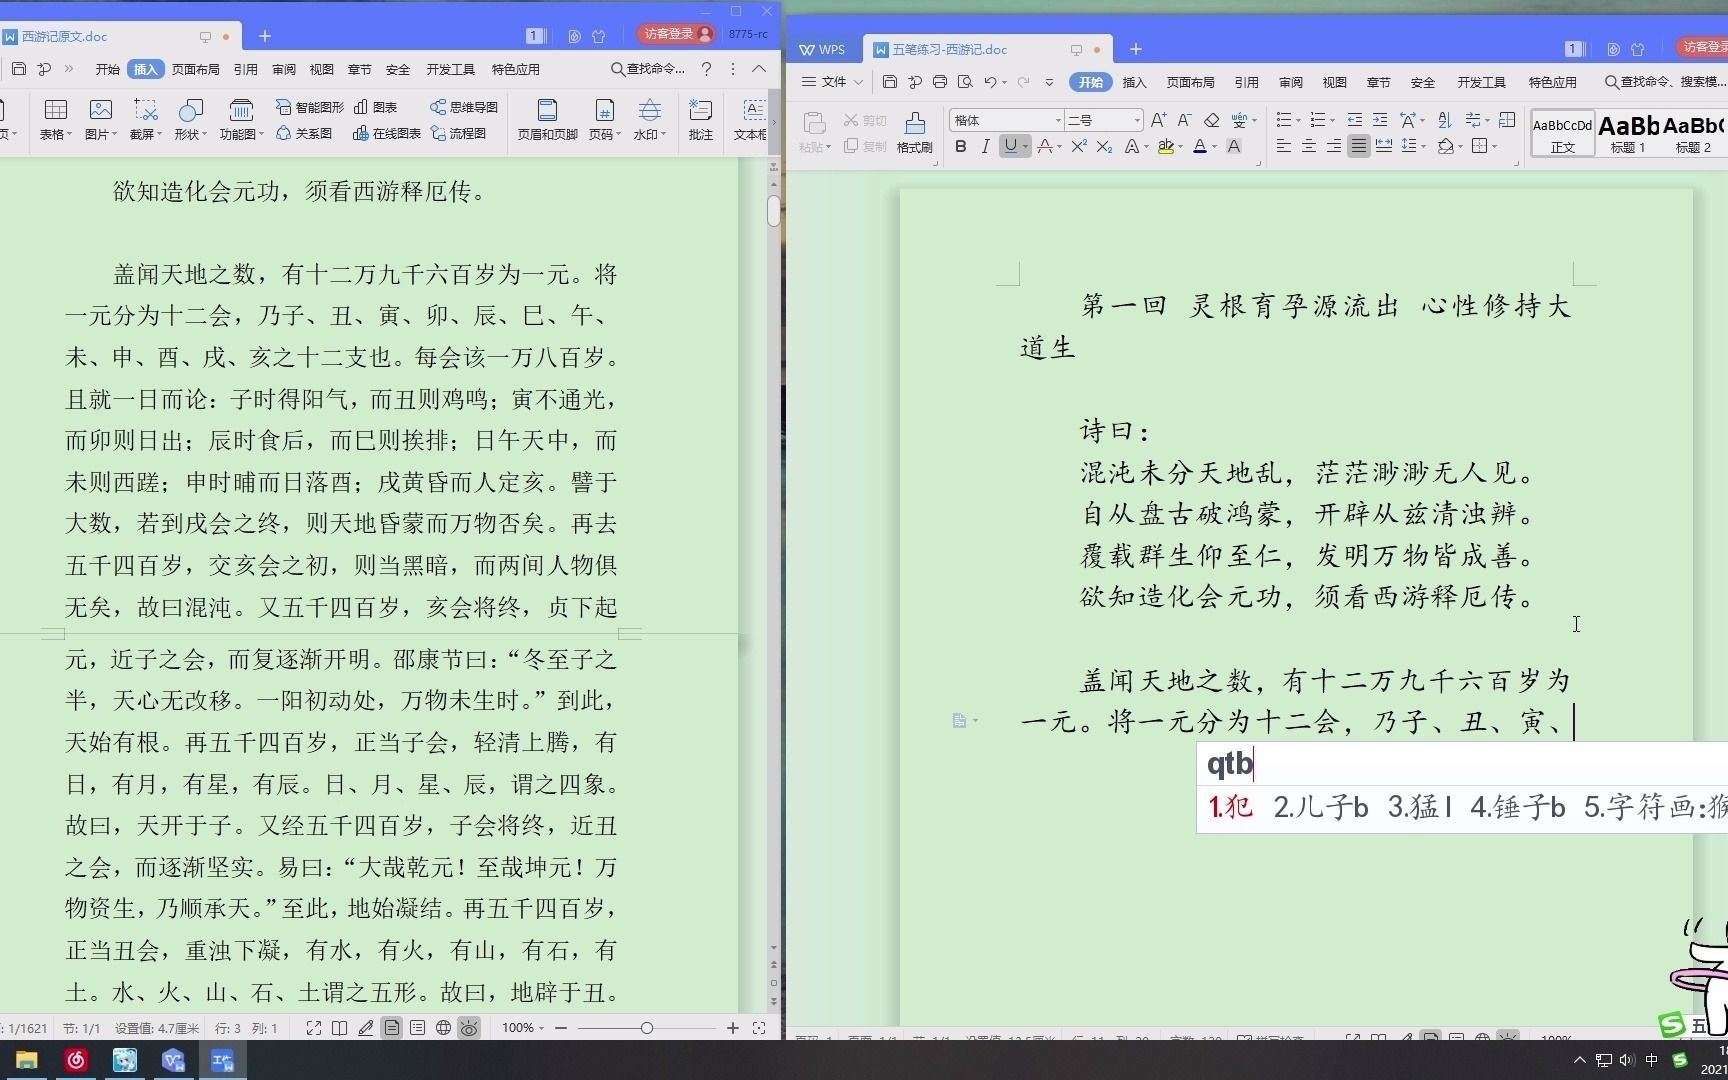Toggle Italic formatting

coord(985,147)
